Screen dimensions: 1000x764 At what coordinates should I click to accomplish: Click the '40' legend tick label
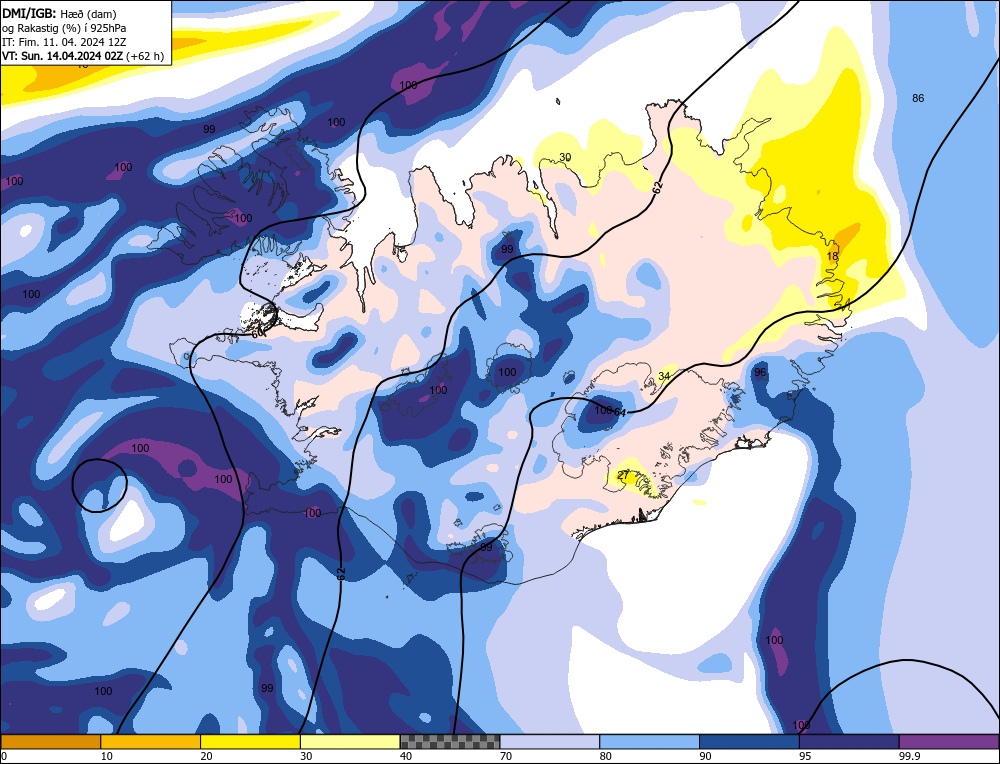[x=406, y=756]
